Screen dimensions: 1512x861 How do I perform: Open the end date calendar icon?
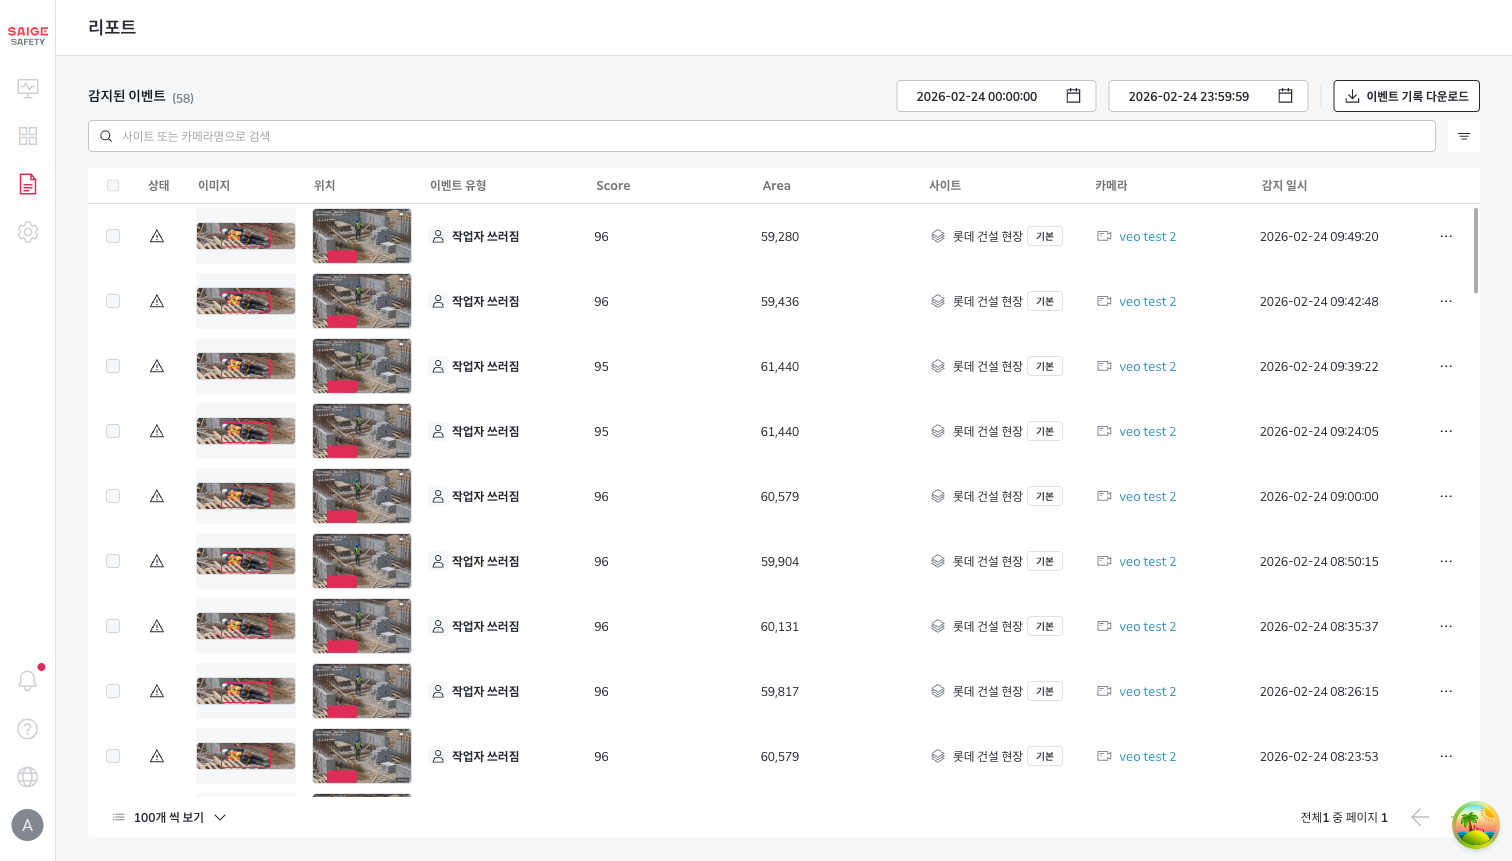[x=1285, y=96]
